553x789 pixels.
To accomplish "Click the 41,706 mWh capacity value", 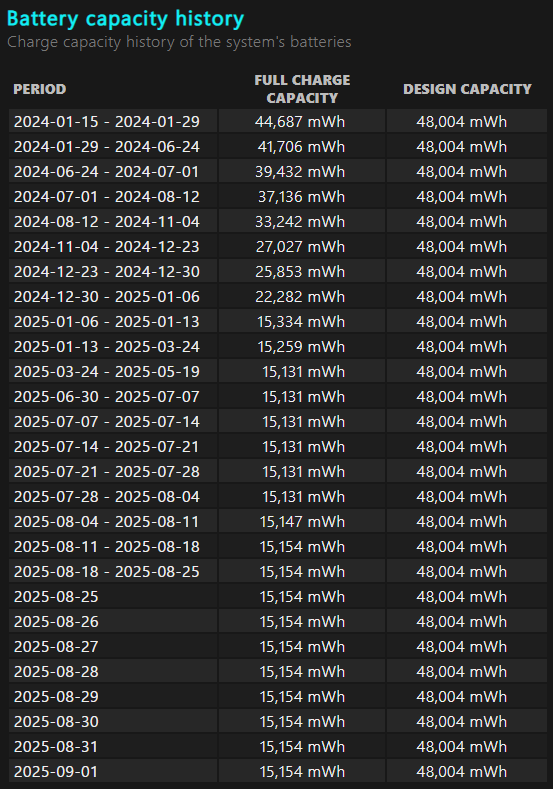I will [x=301, y=147].
